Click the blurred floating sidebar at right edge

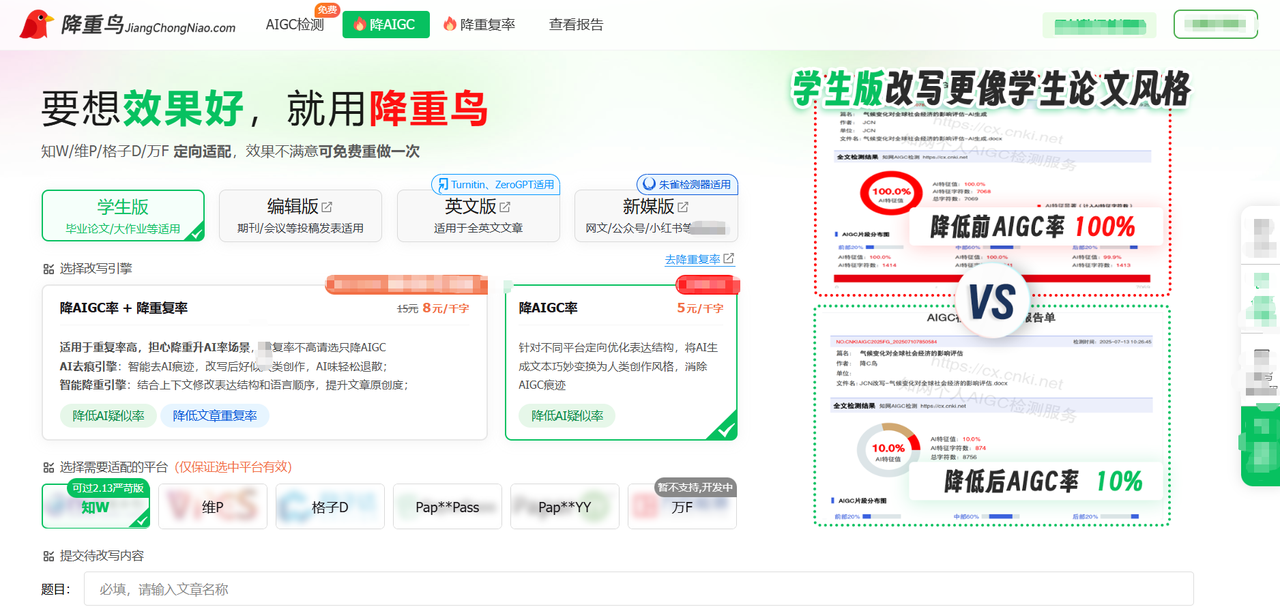(x=1260, y=345)
